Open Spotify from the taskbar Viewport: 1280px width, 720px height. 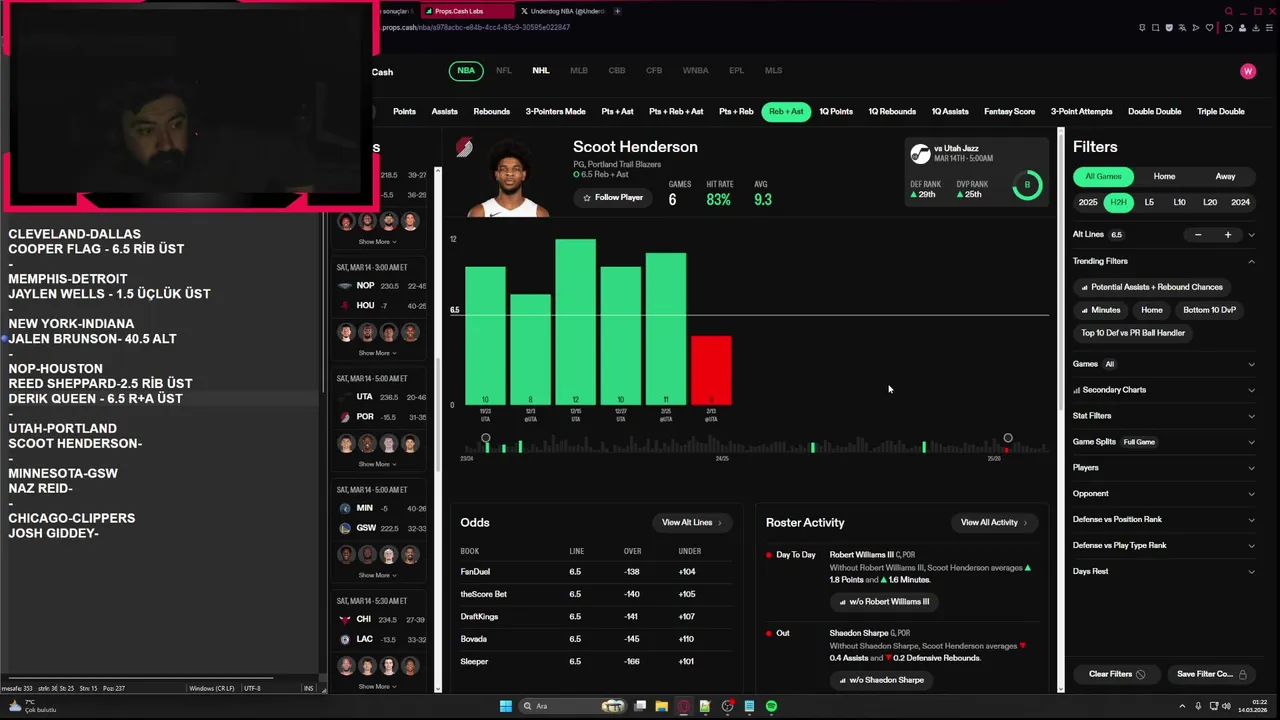[x=771, y=706]
